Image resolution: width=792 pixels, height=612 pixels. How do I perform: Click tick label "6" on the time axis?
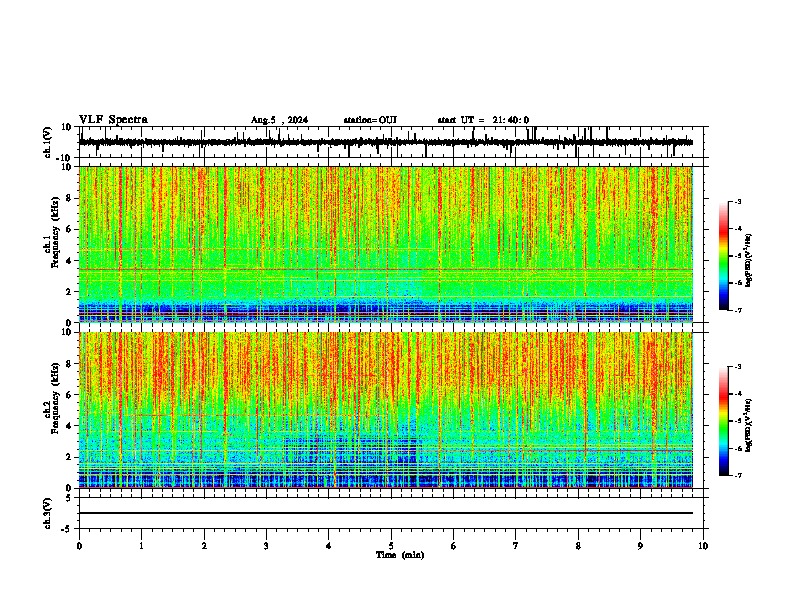pos(454,546)
